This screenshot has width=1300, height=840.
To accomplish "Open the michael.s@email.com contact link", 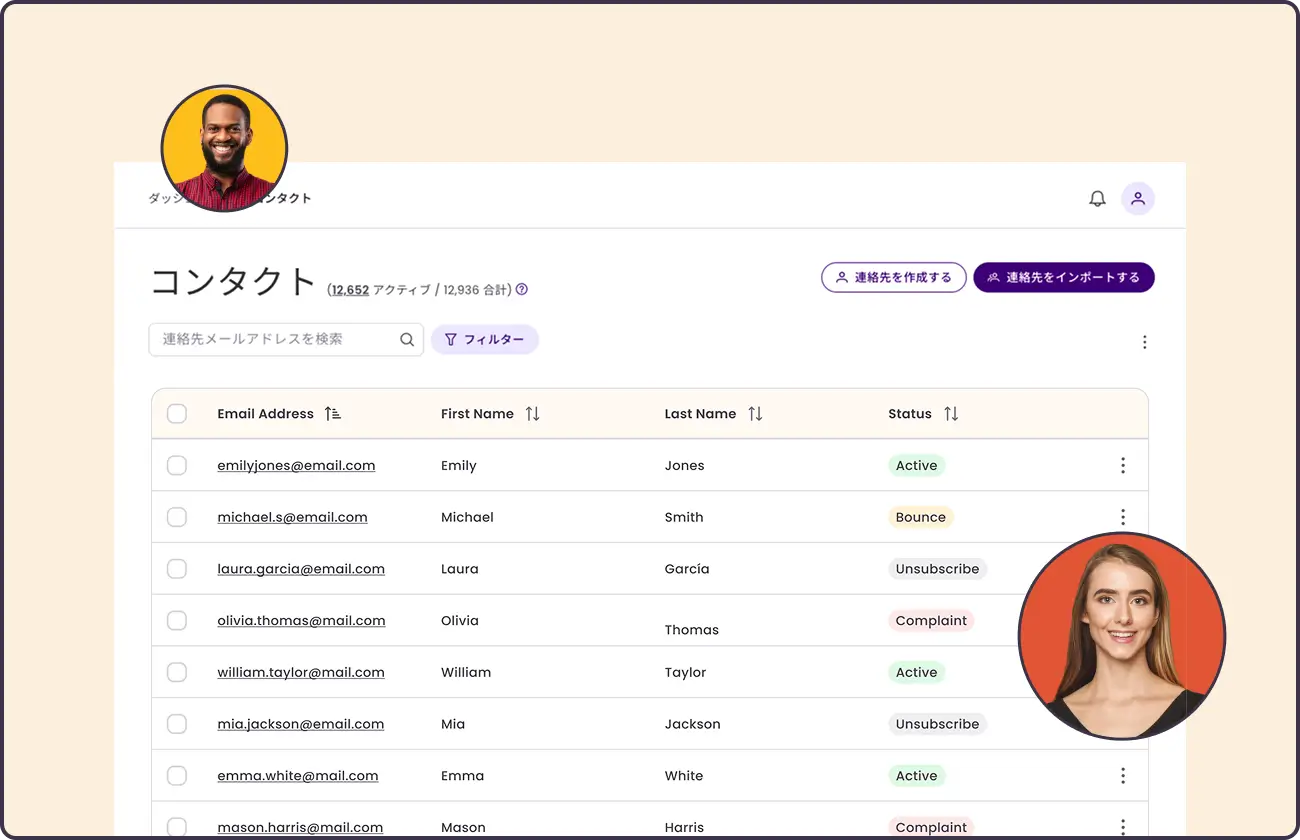I will click(292, 517).
